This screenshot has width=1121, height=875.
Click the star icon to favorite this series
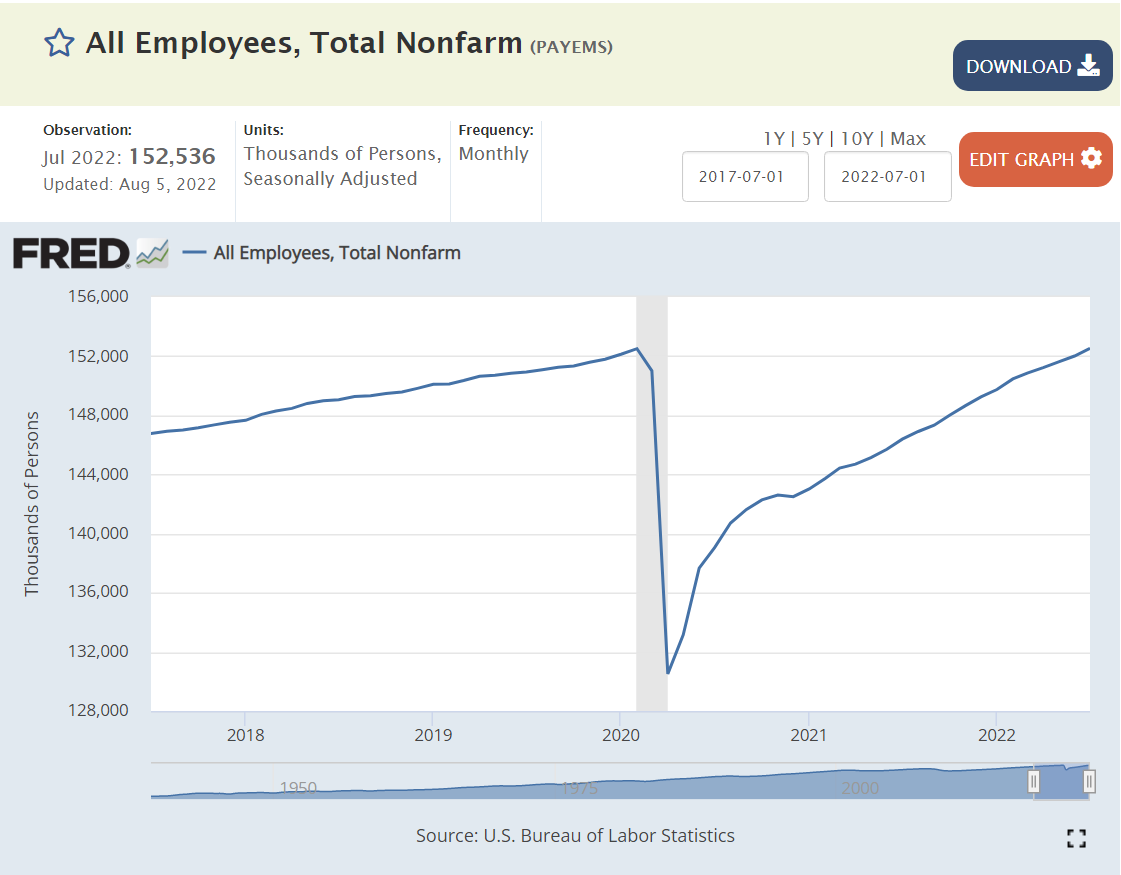click(x=59, y=43)
